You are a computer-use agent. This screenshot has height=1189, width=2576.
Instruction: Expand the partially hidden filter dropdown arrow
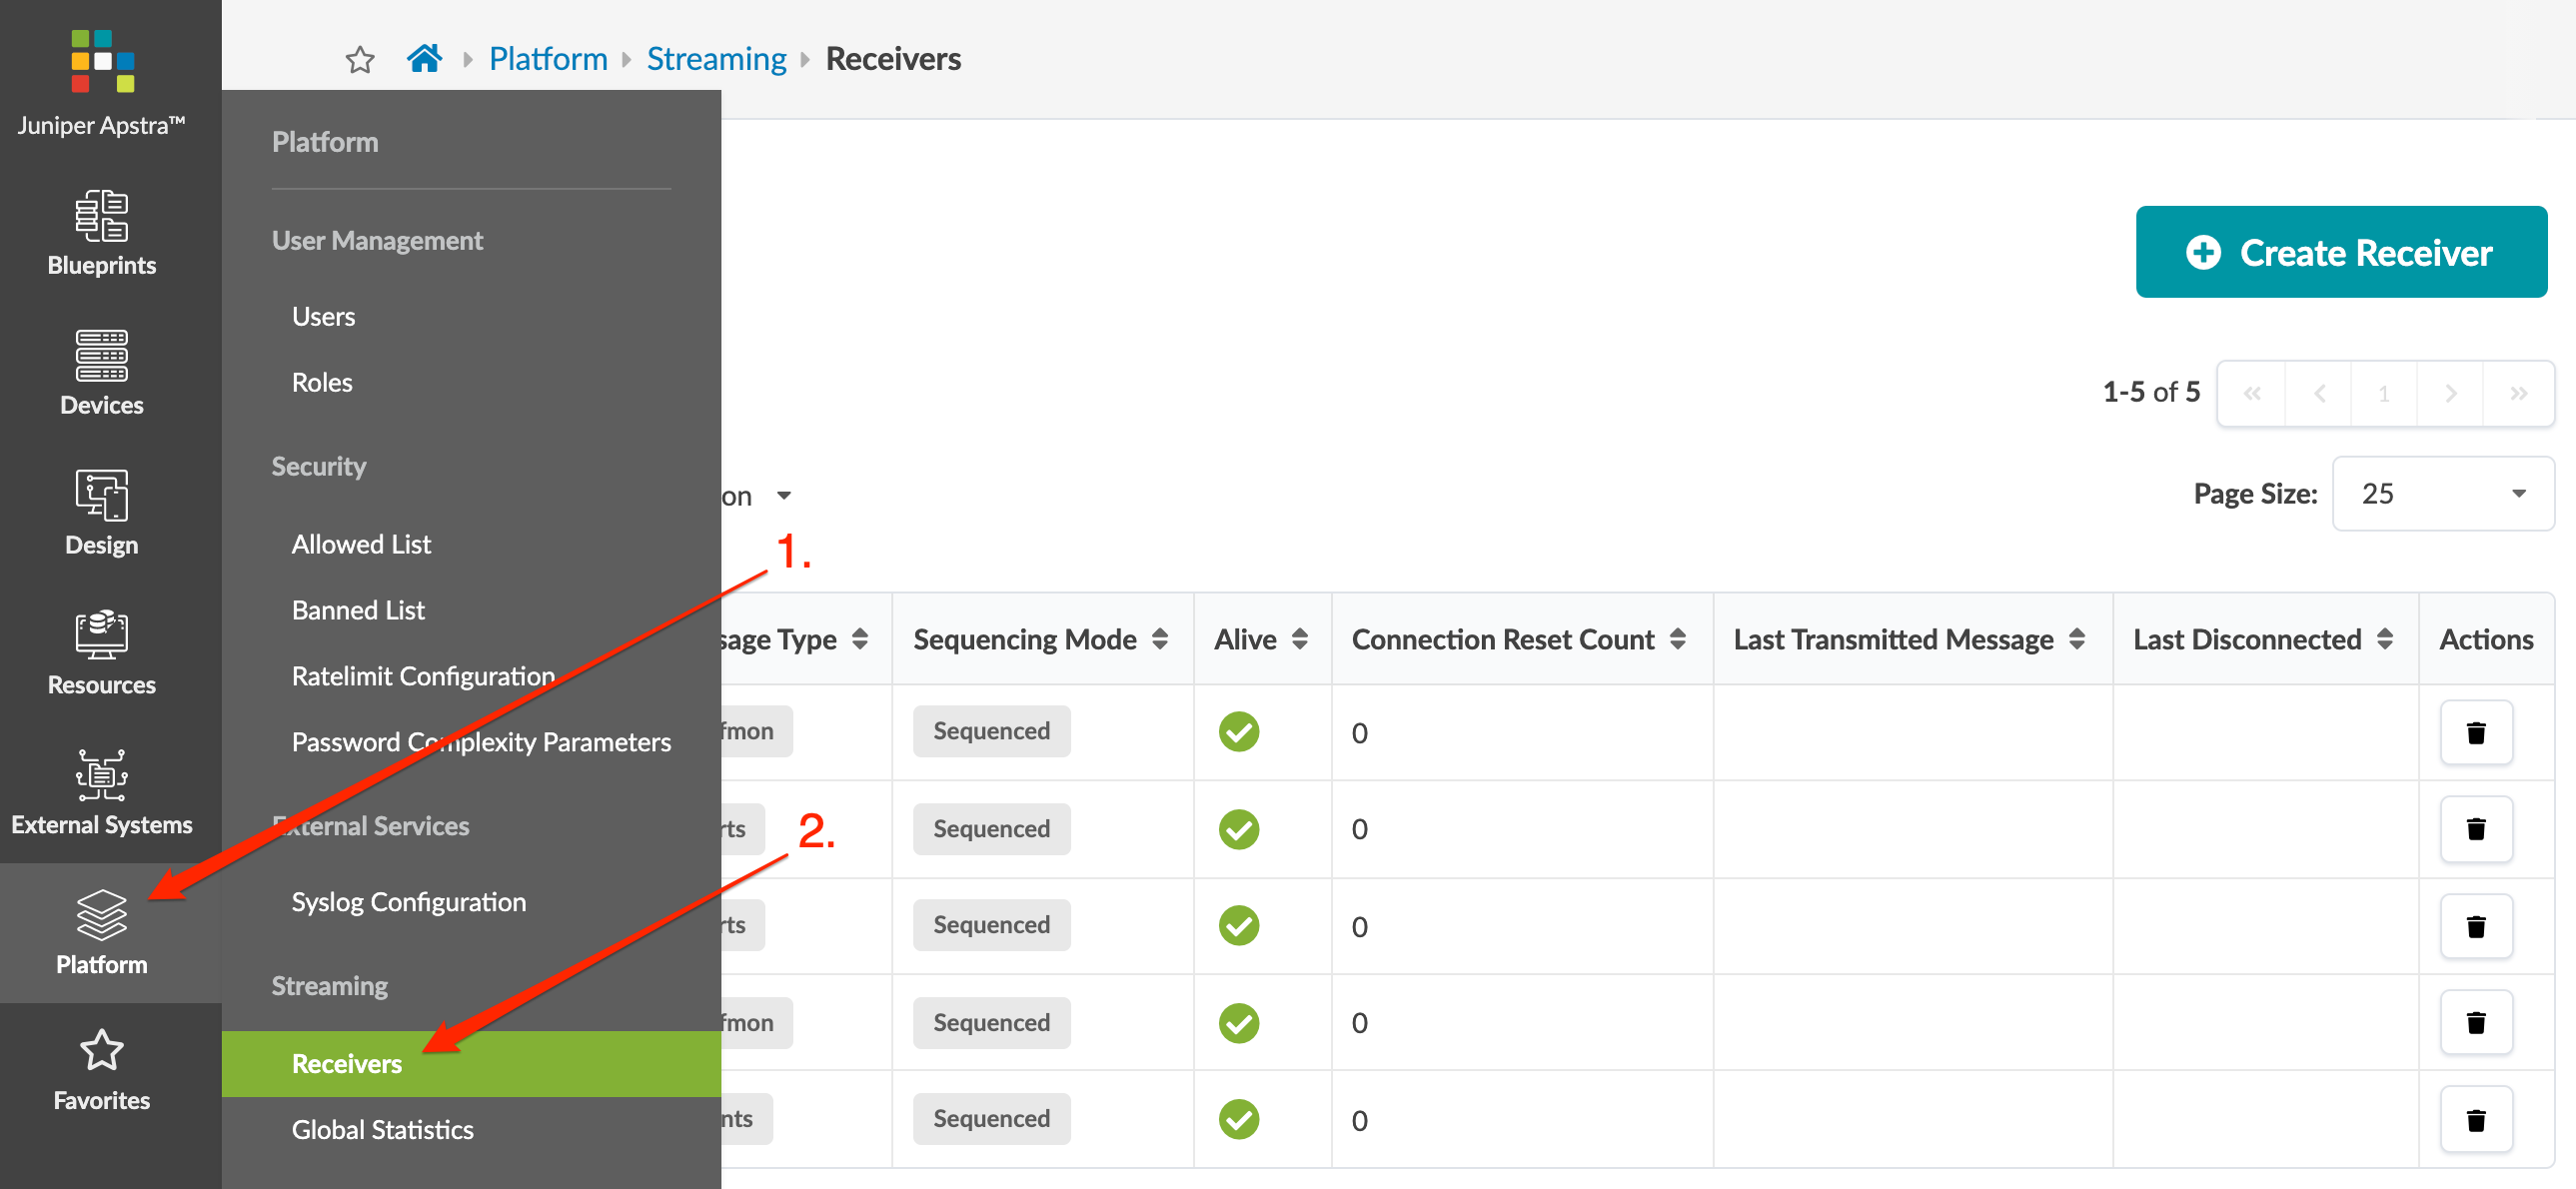pyautogui.click(x=784, y=496)
